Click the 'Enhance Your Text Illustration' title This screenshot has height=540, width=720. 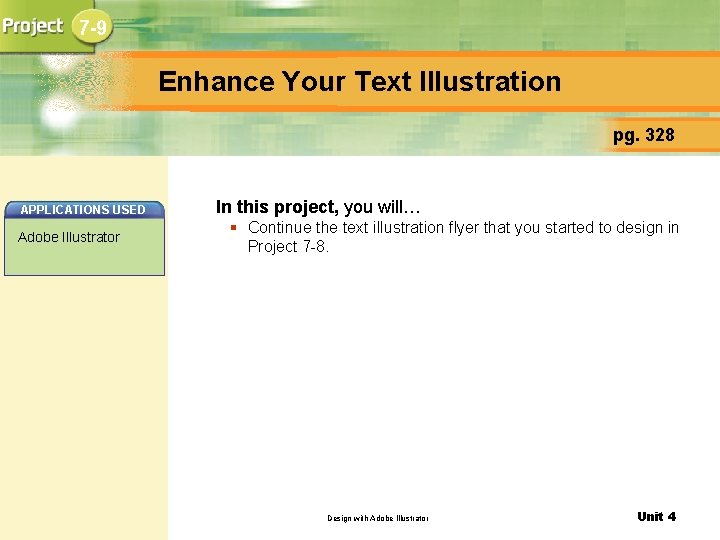pos(360,81)
